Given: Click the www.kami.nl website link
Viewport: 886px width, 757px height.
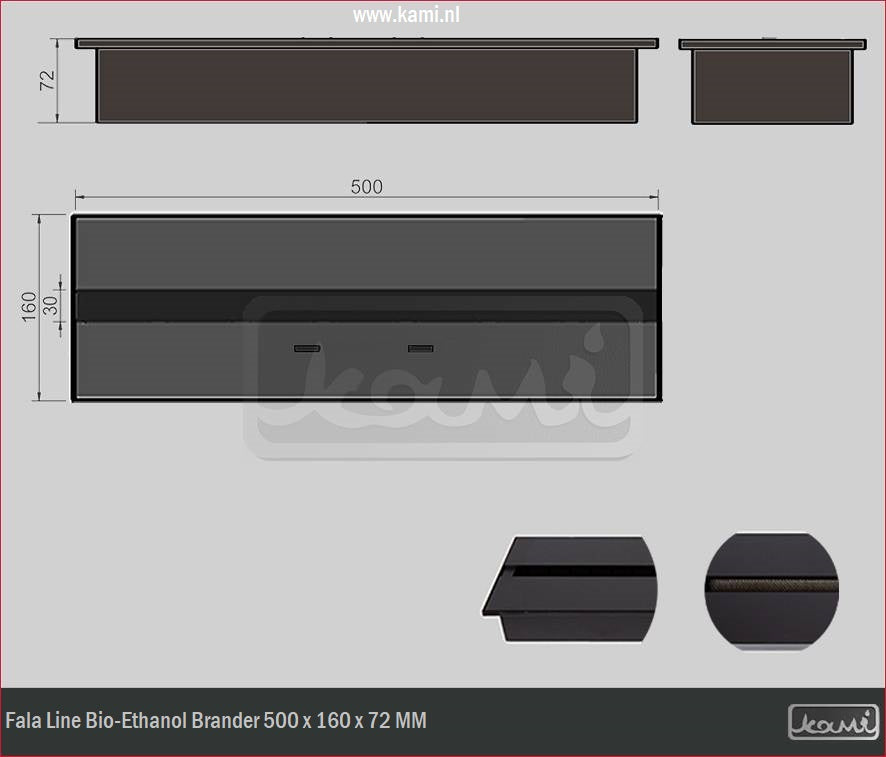Looking at the screenshot, I should tap(406, 15).
